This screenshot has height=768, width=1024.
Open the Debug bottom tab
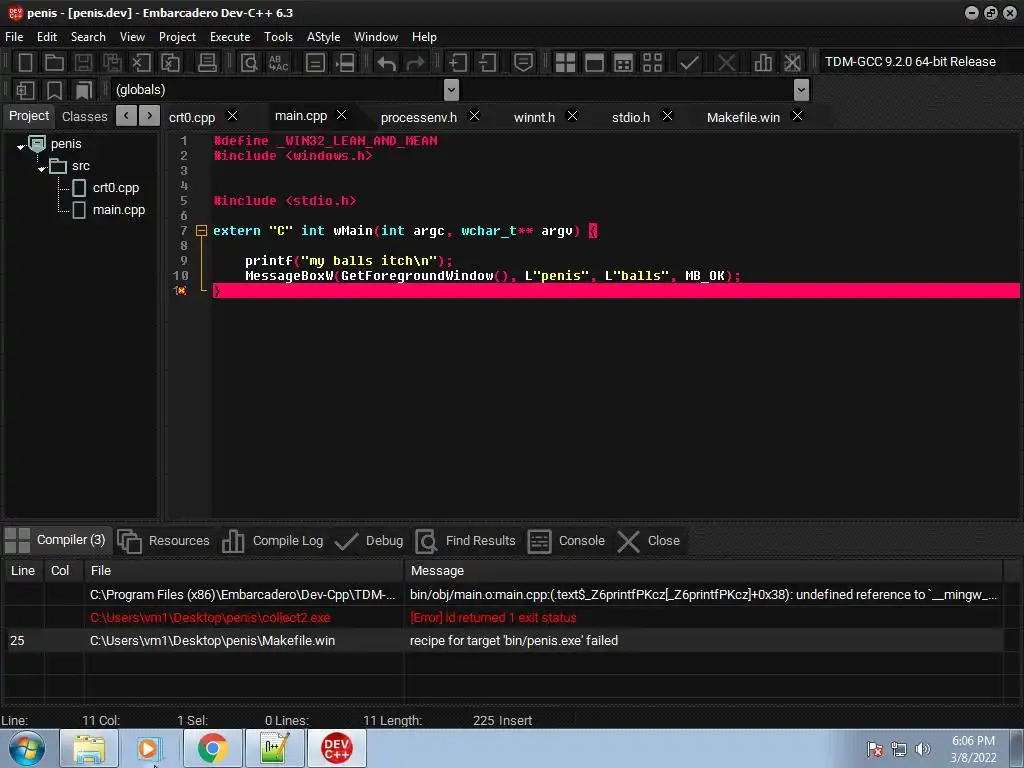point(368,541)
